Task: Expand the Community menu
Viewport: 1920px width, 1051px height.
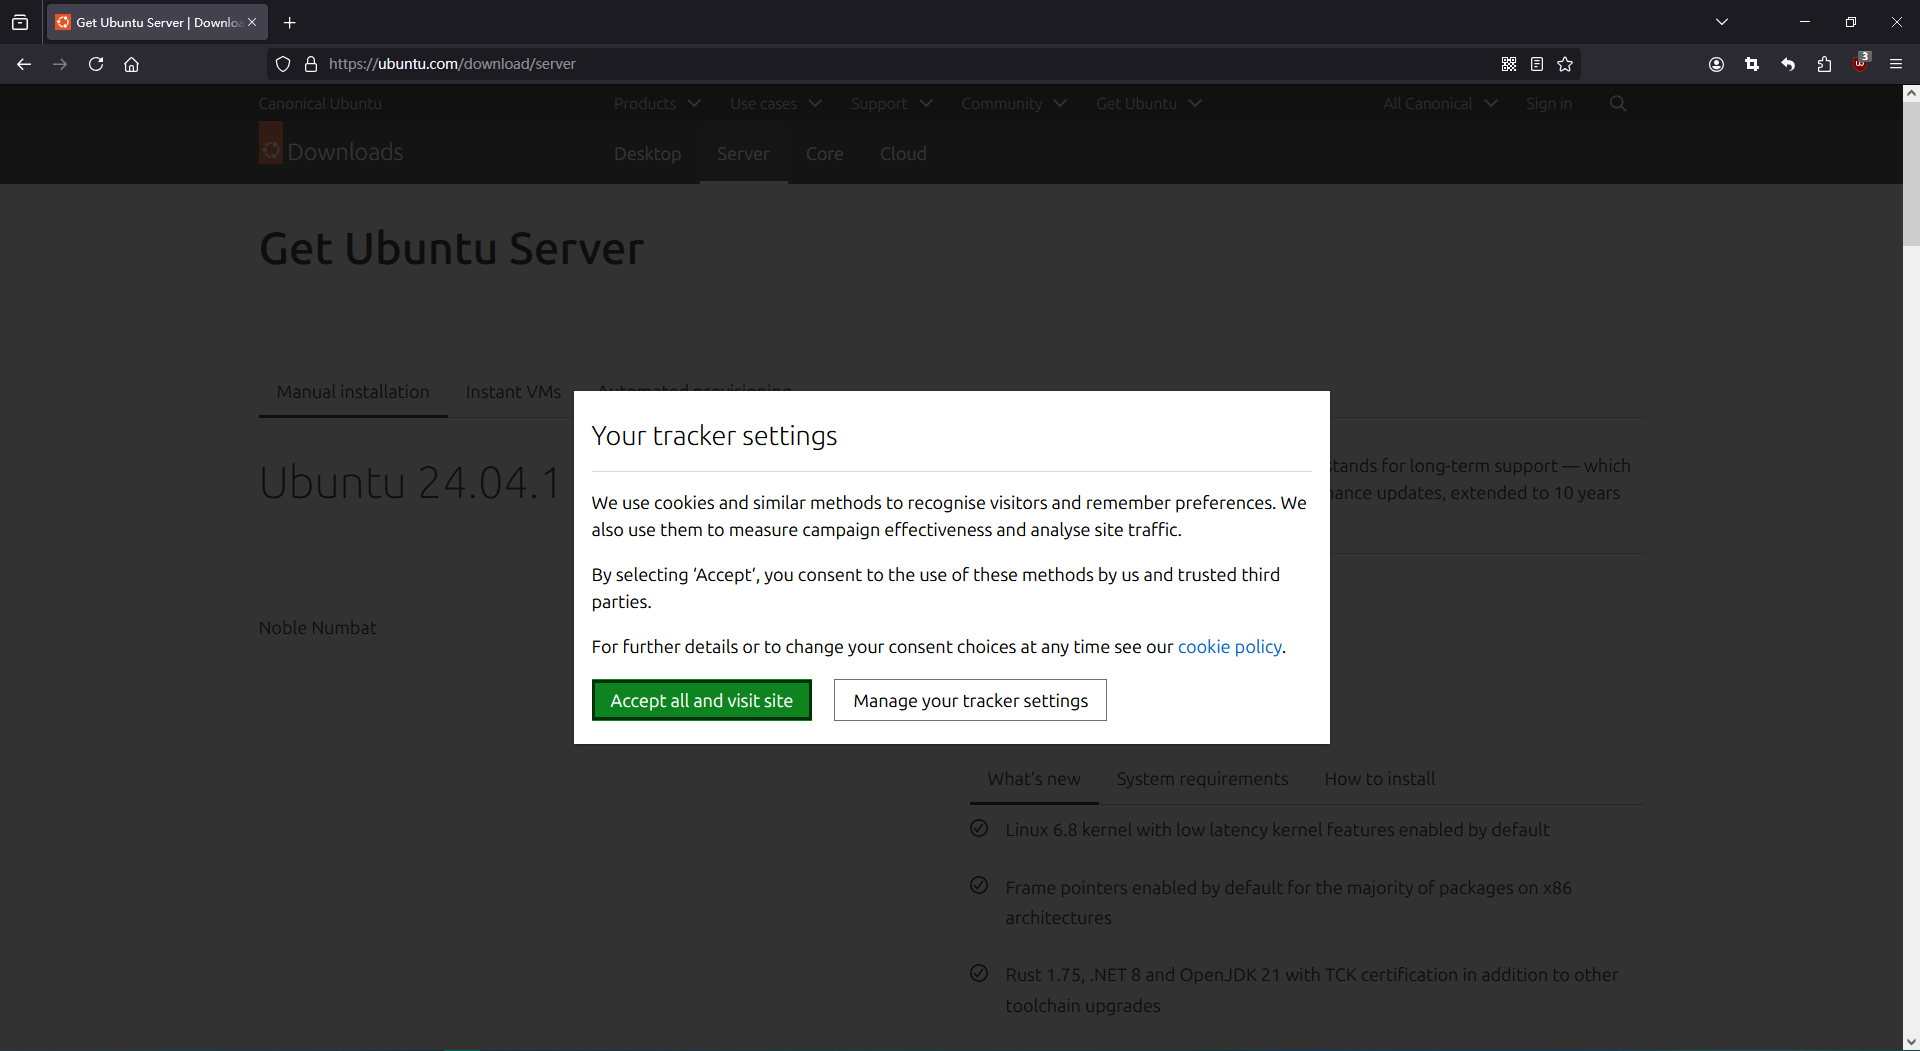Action: coord(1014,103)
